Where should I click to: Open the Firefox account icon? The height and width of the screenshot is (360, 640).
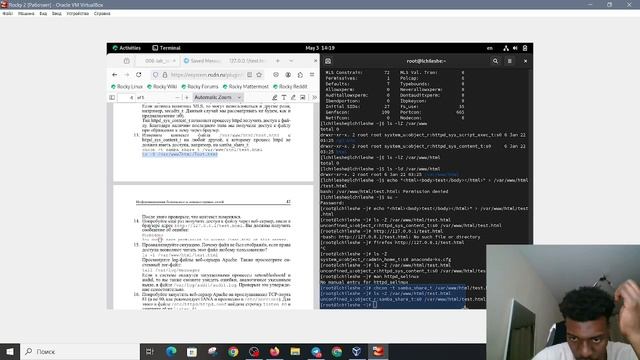pyautogui.click(x=288, y=75)
